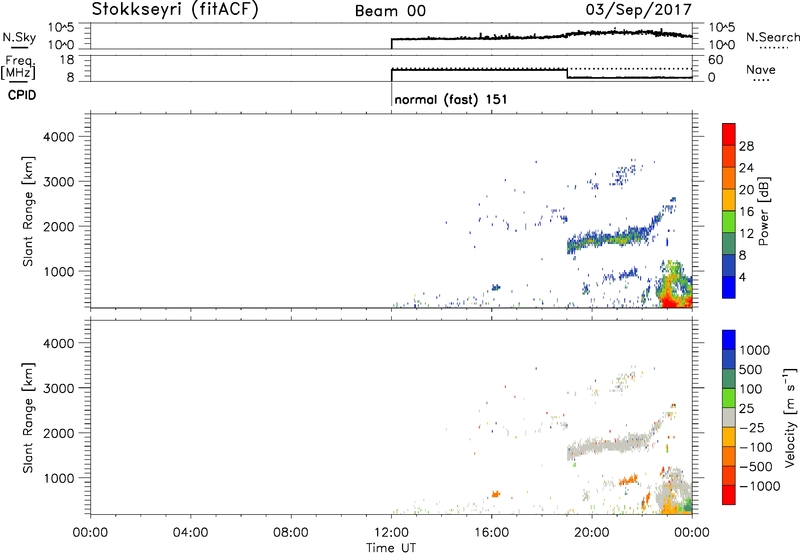Click the "Velocity [m s⁻¹]" colorbar label
Screen dimensions: 800x554
[790, 417]
